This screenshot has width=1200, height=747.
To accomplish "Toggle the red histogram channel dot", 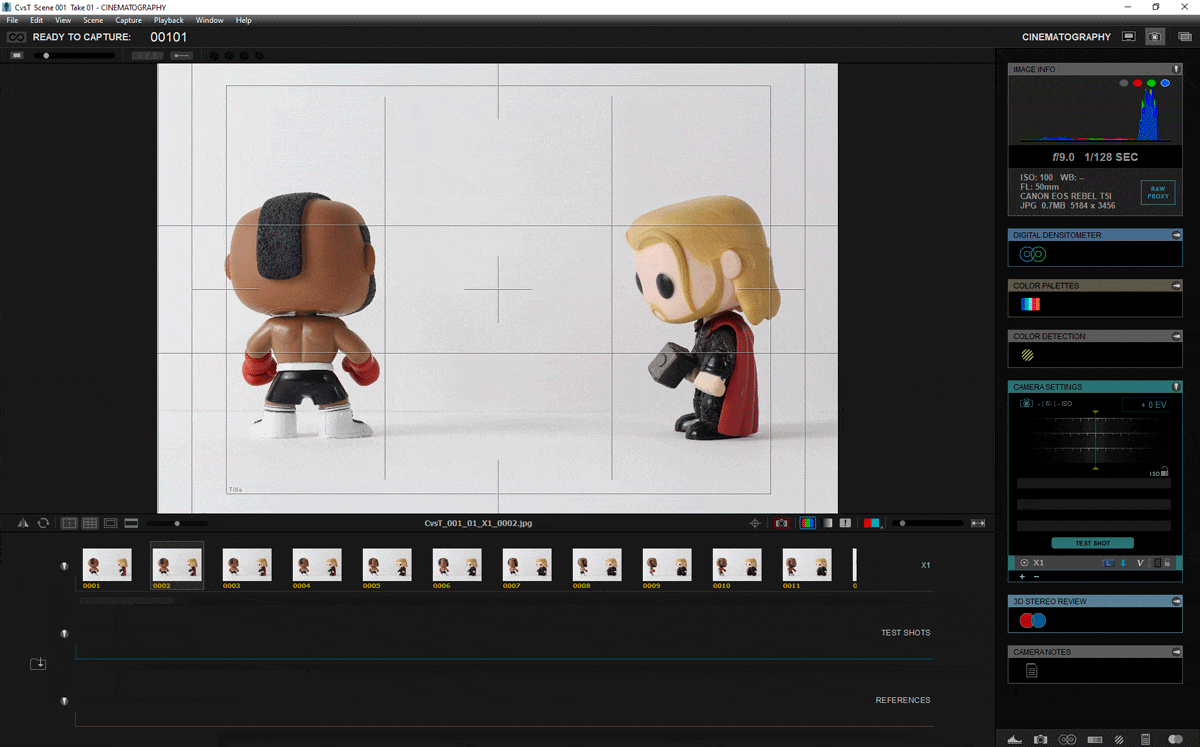I will (1137, 83).
